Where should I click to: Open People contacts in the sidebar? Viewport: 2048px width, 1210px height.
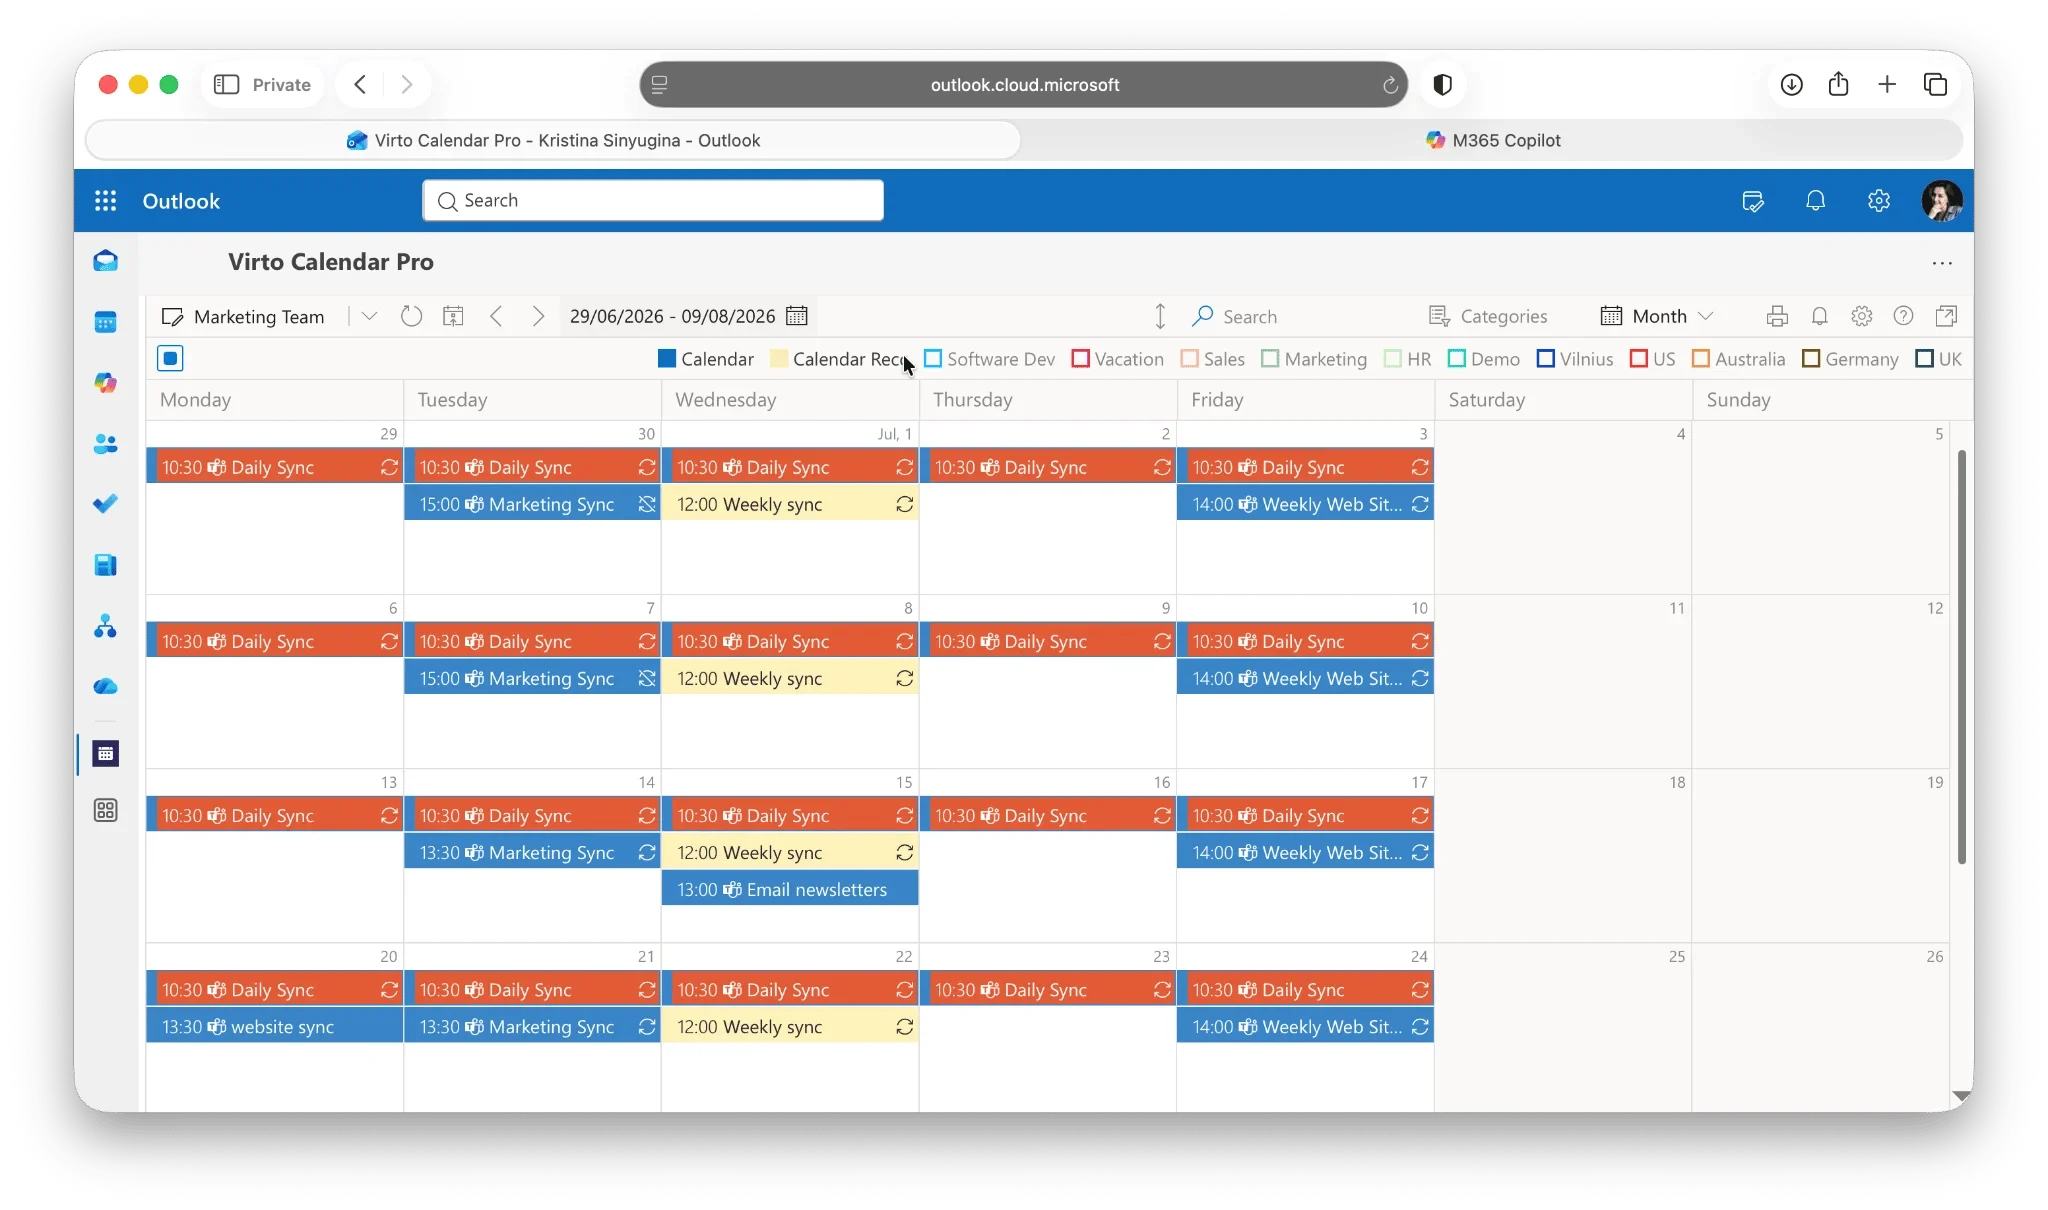pyautogui.click(x=105, y=444)
